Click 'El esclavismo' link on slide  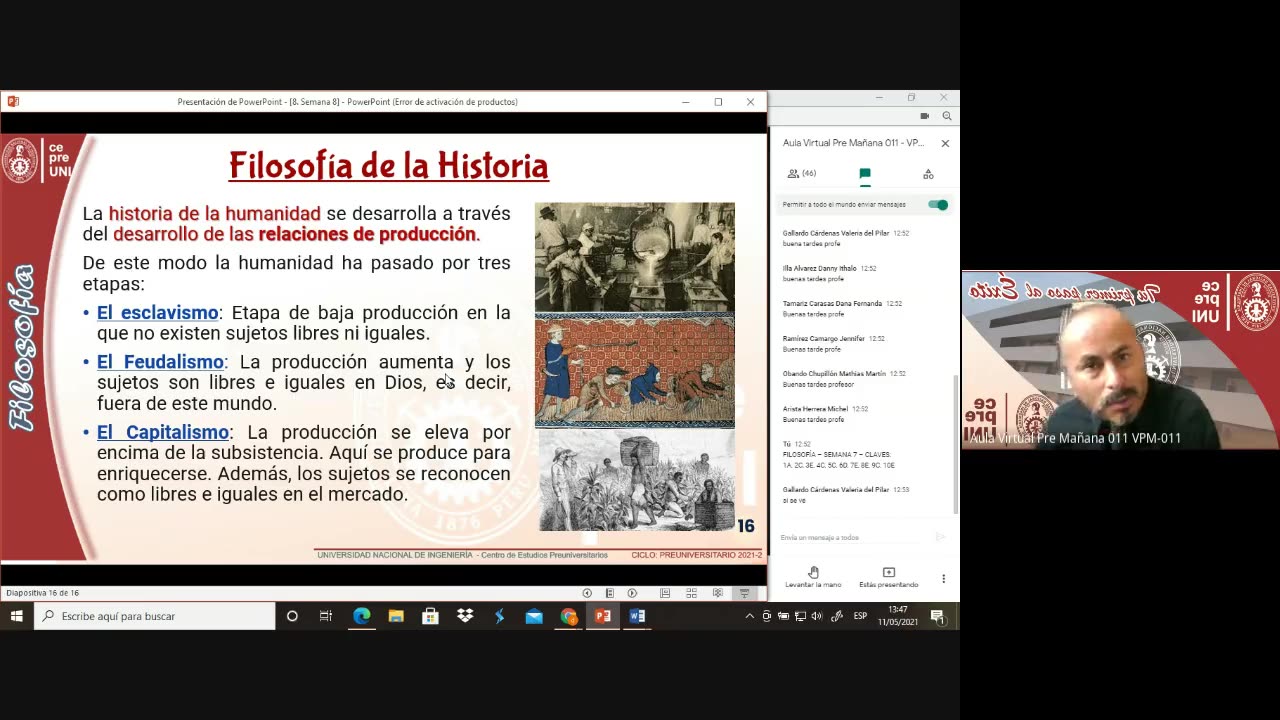157,313
